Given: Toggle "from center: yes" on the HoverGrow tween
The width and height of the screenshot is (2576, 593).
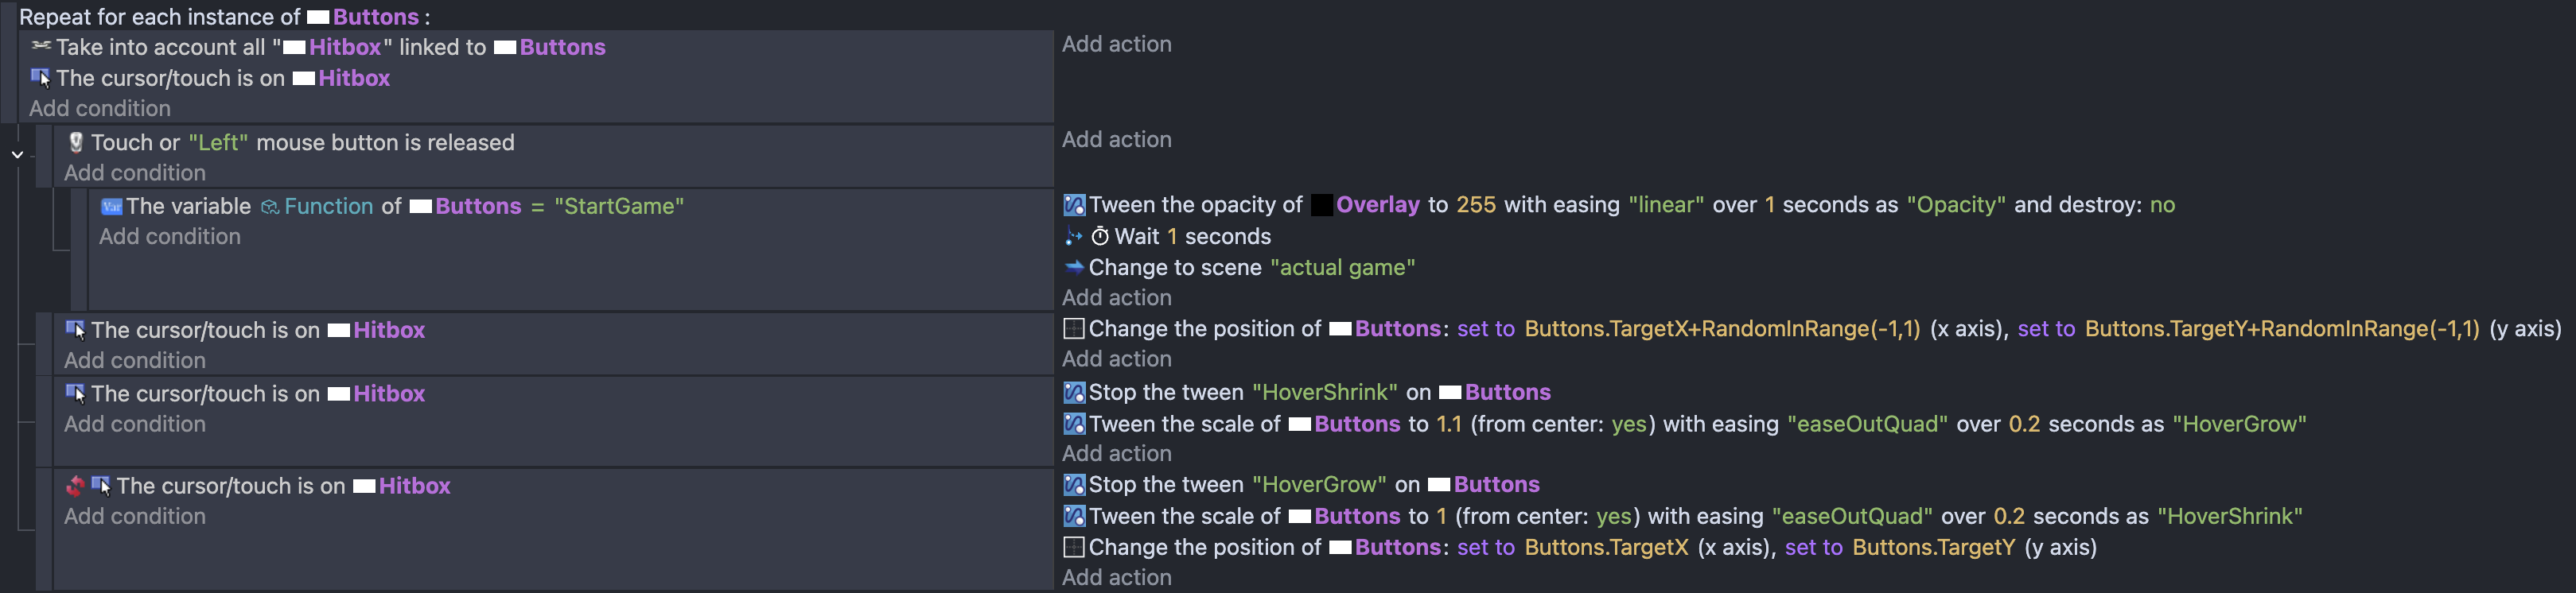Looking at the screenshot, I should click(x=1628, y=424).
